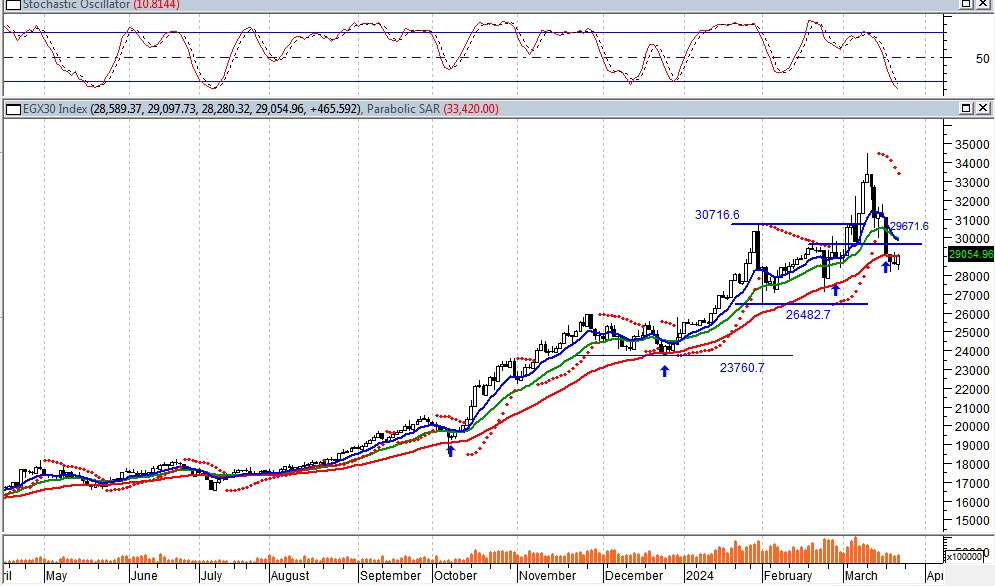Screen dimensions: 995x586
Task: Click the 2024 label on time axis
Action: click(696, 576)
